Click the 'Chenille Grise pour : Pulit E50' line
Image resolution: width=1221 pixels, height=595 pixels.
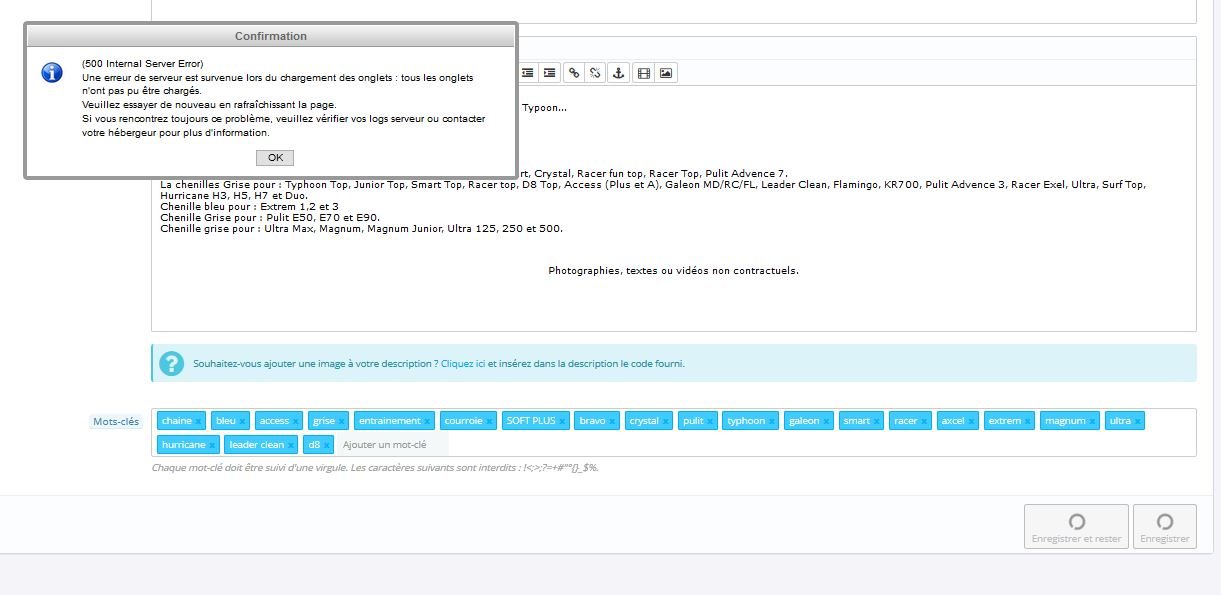(270, 217)
